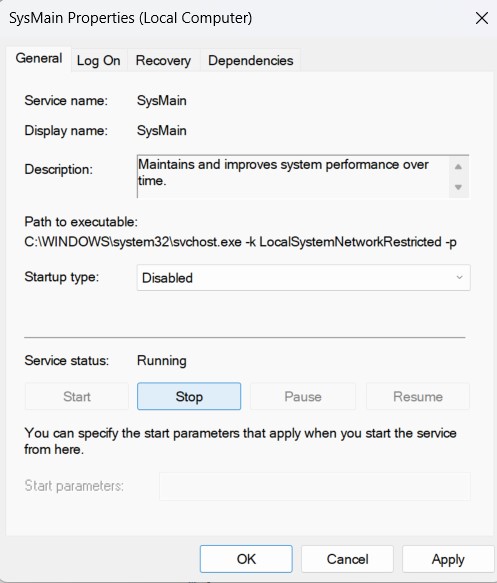Switch to the General tab
The width and height of the screenshot is (497, 583).
click(x=39, y=59)
